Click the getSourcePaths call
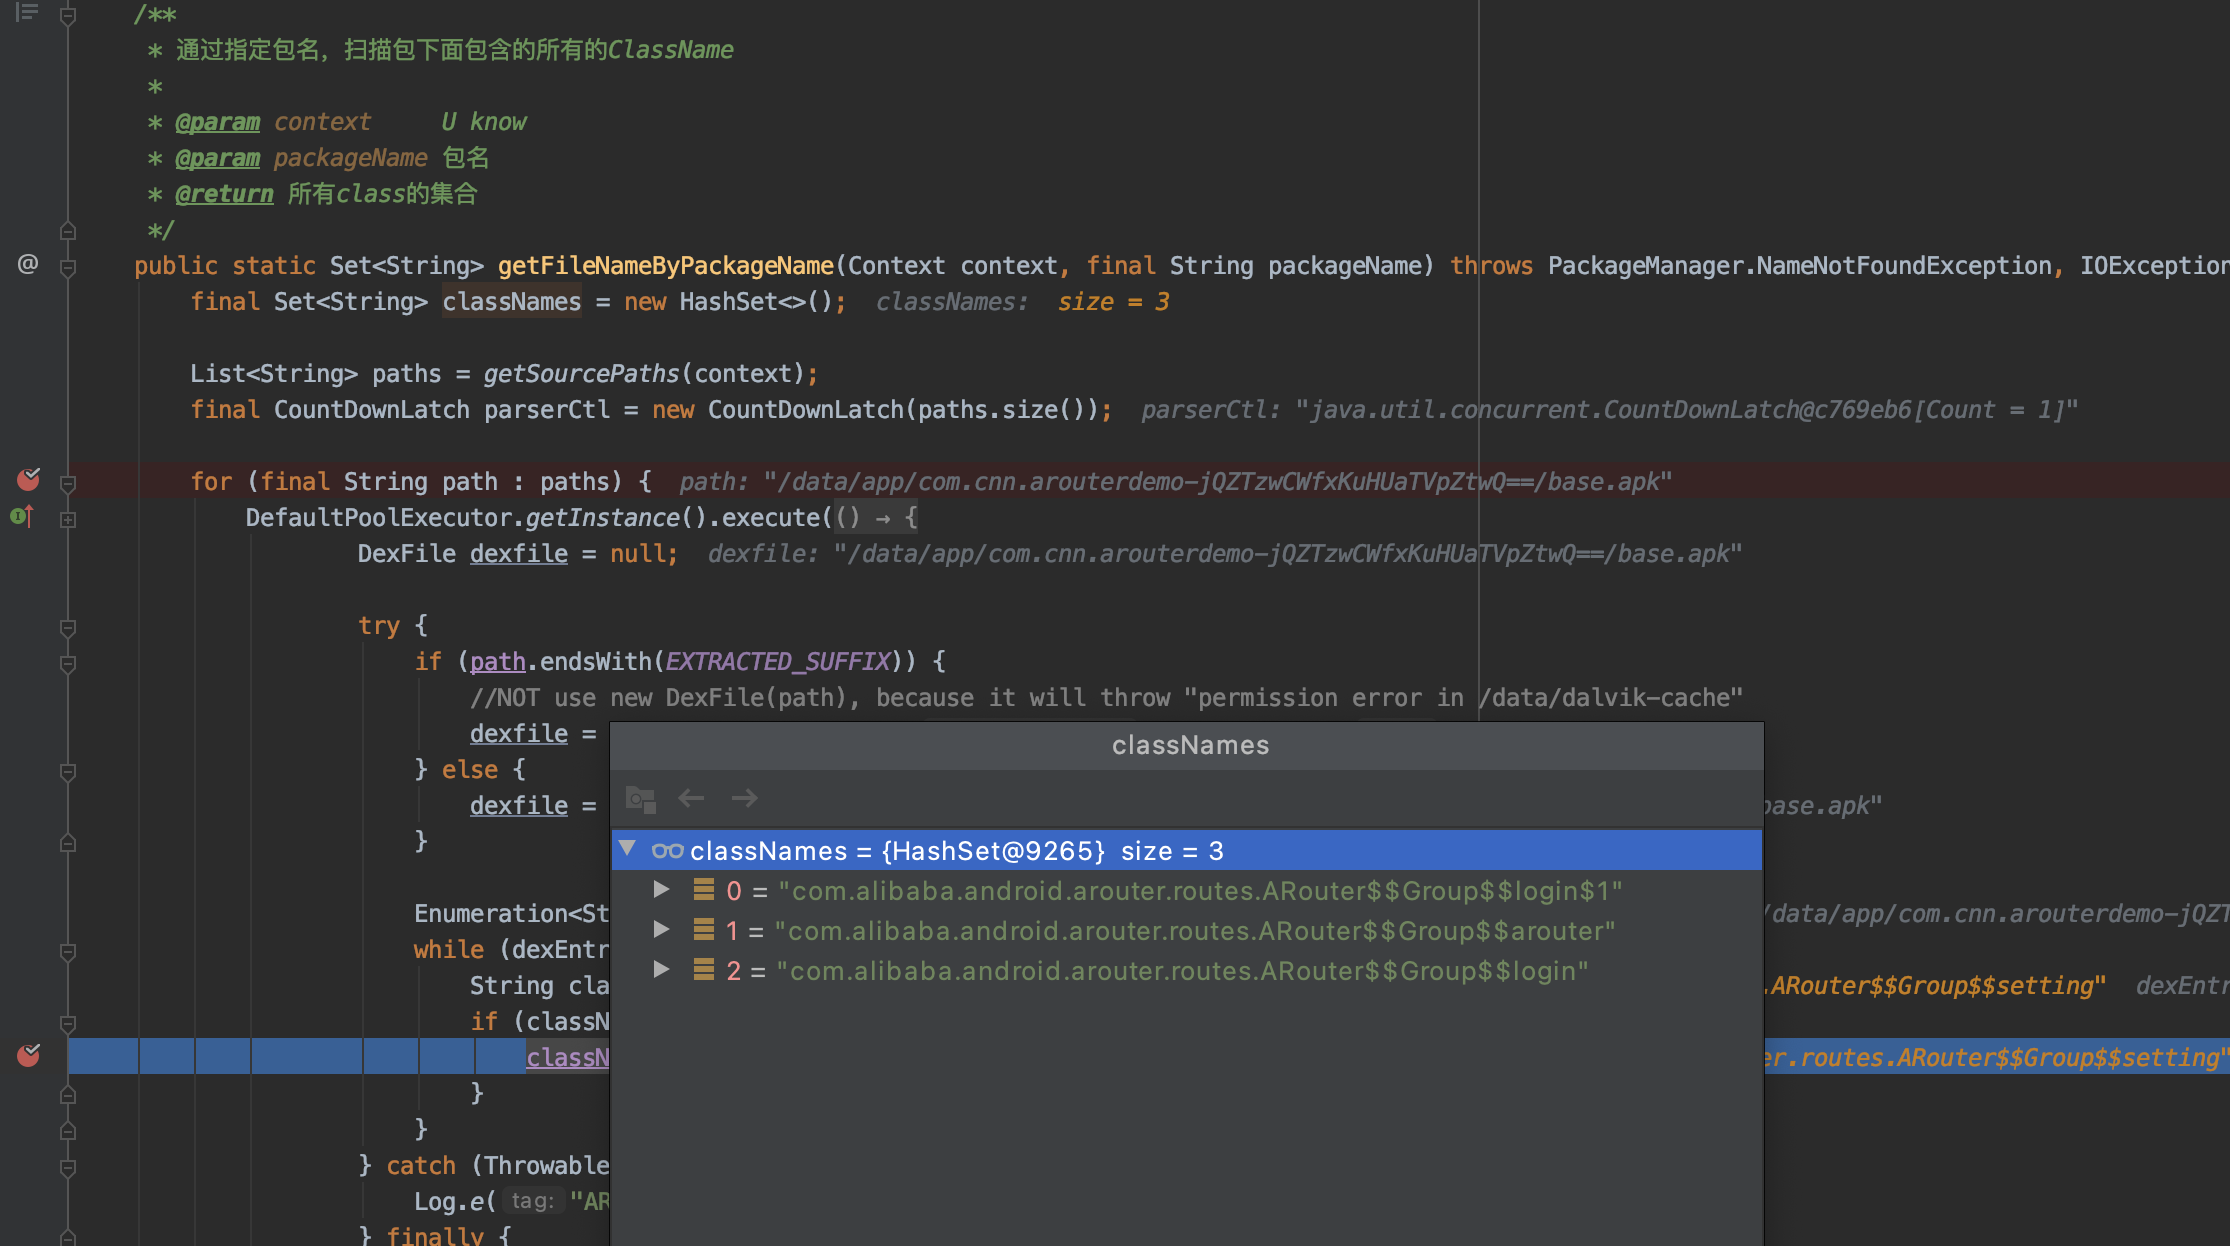 (x=581, y=374)
